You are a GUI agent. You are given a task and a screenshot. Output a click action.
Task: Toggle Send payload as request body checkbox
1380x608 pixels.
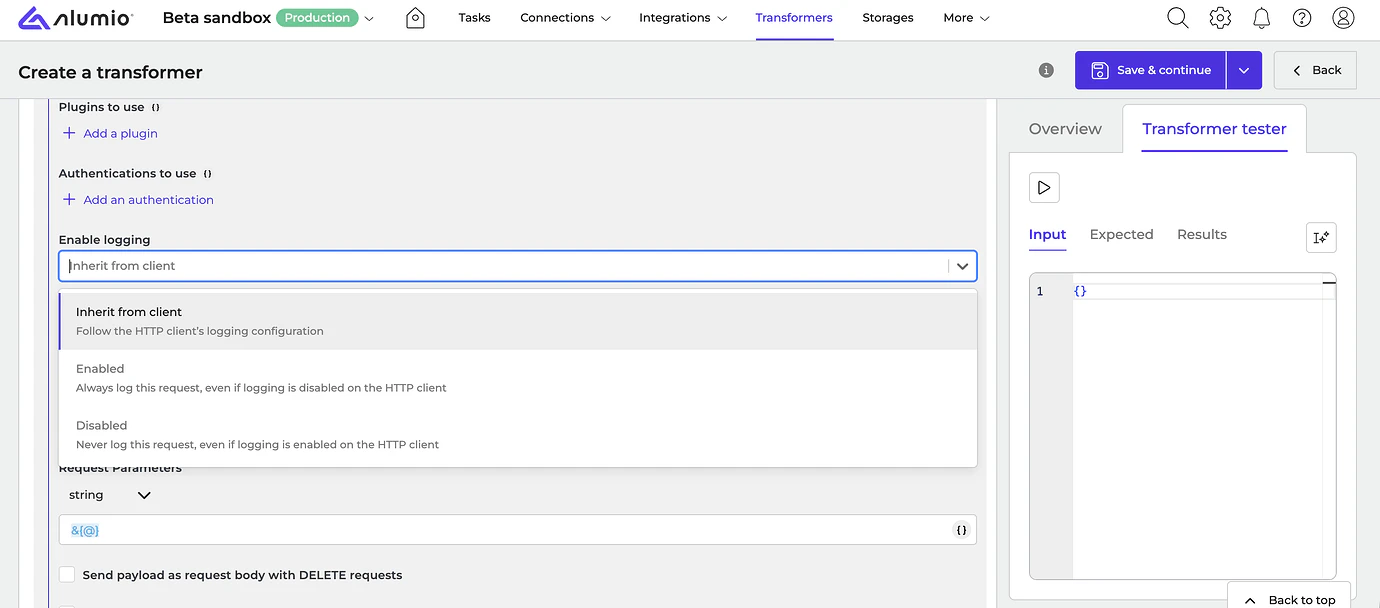pos(67,575)
